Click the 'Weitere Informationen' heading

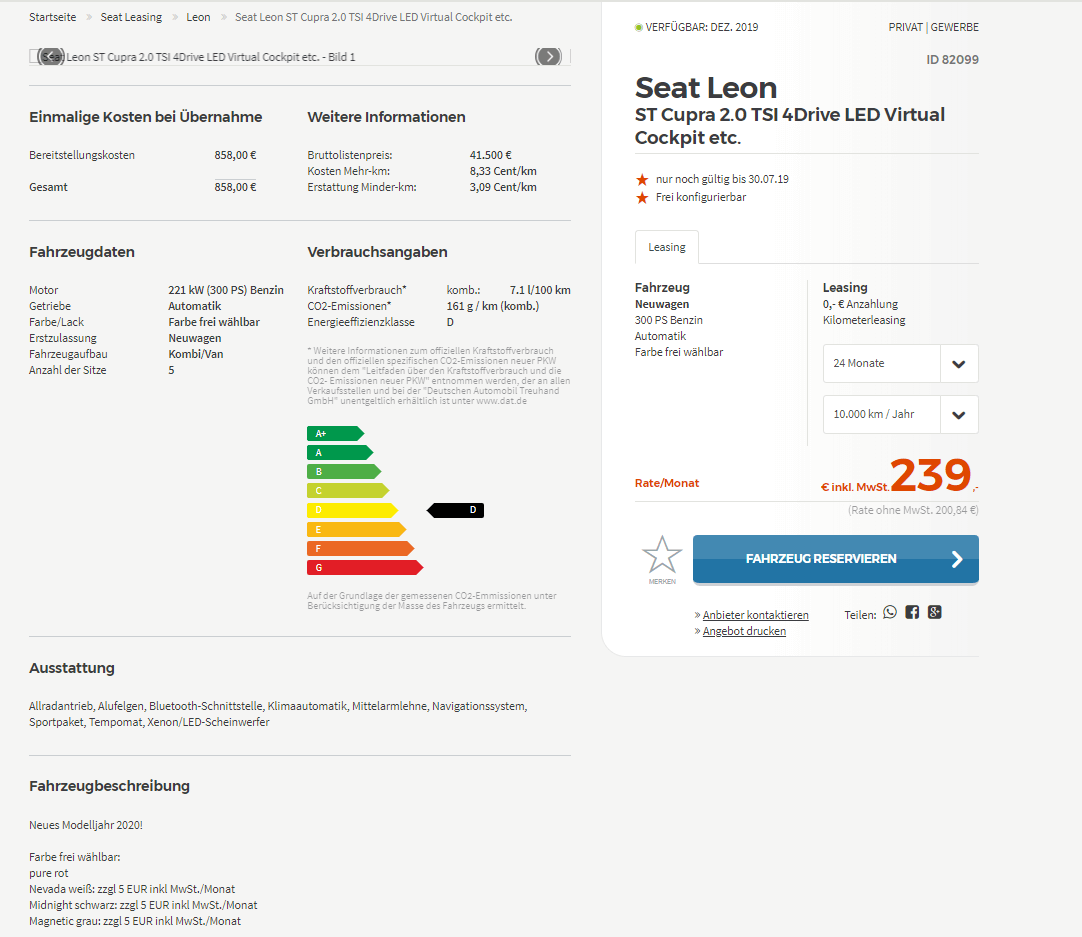[x=386, y=117]
